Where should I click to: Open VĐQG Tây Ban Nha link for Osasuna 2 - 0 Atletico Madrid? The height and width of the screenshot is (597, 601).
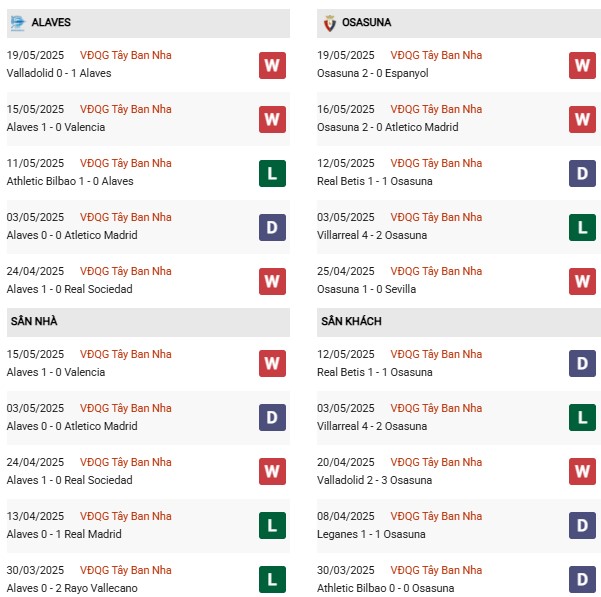(436, 109)
